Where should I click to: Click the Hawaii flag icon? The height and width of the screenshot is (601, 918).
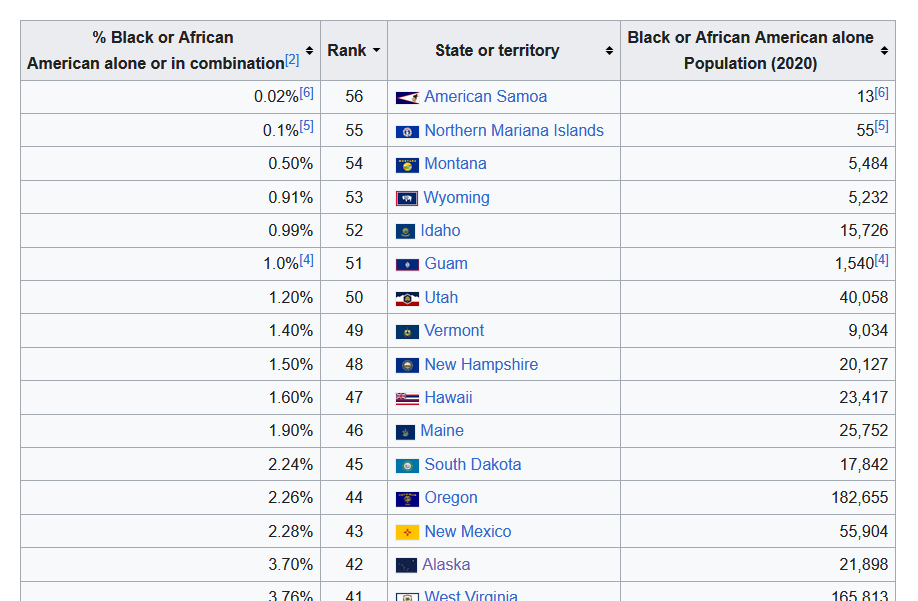point(407,398)
